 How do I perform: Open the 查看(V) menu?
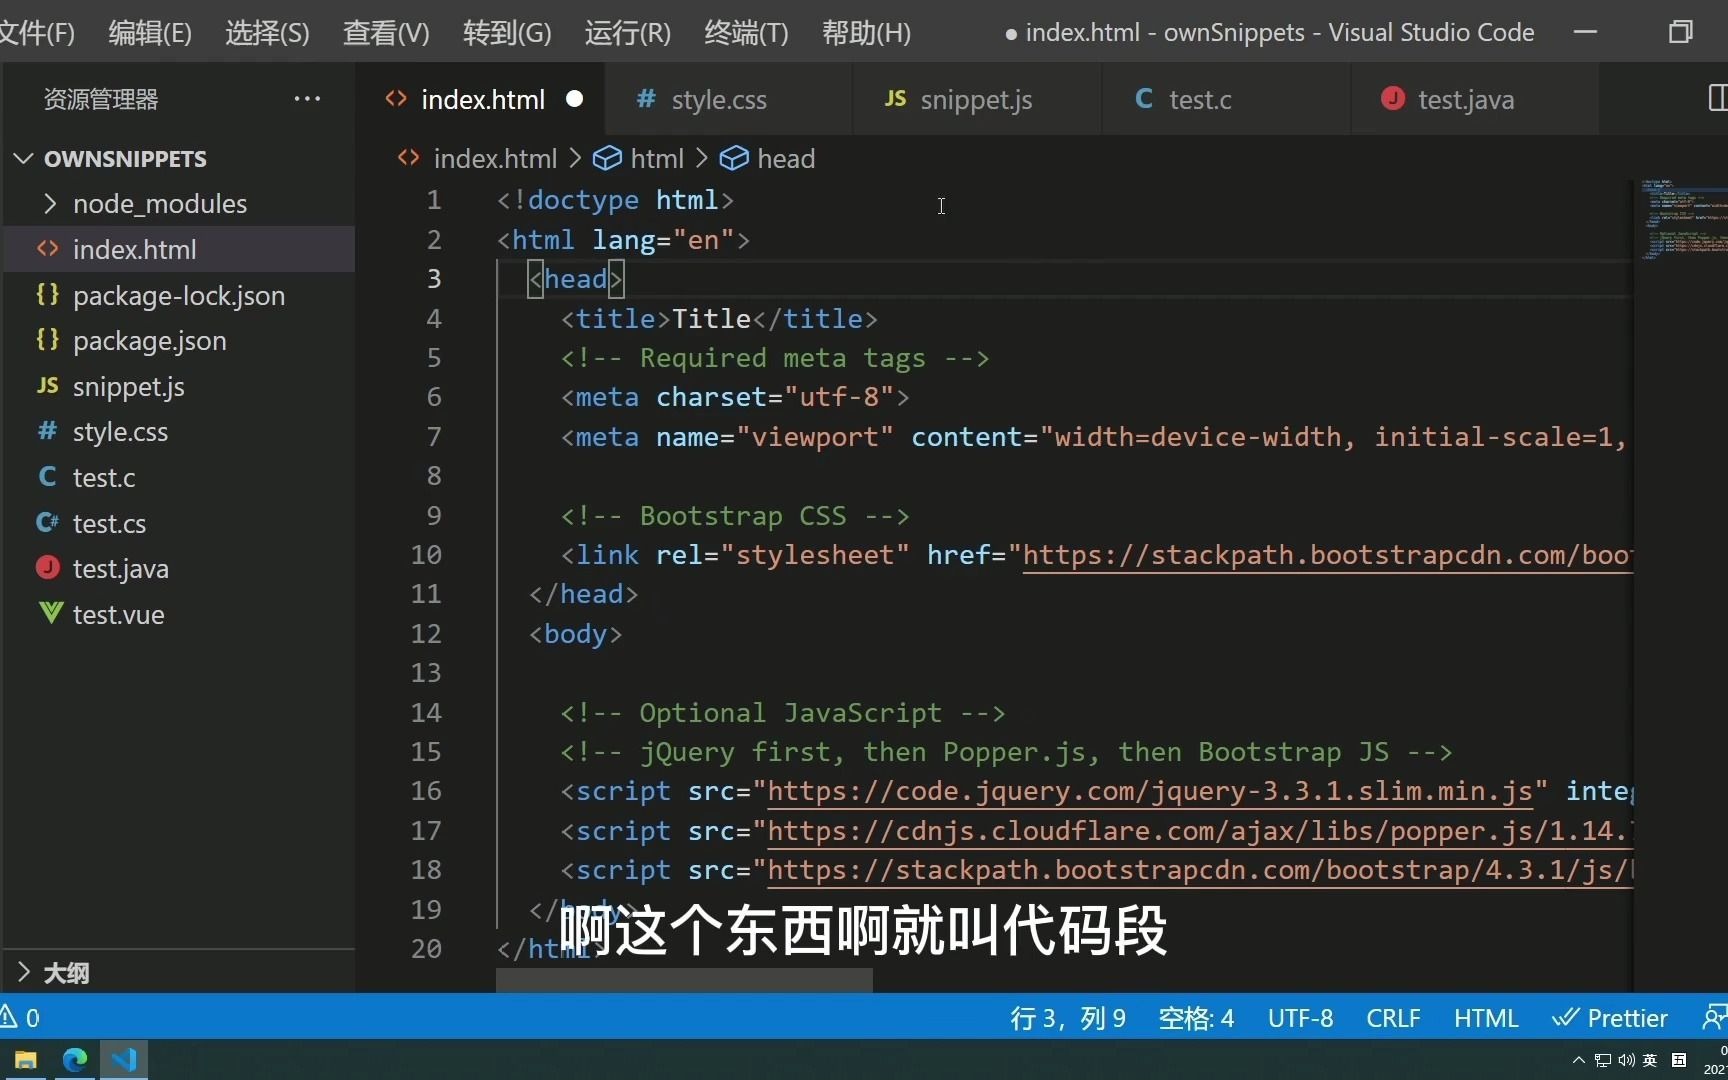386,32
